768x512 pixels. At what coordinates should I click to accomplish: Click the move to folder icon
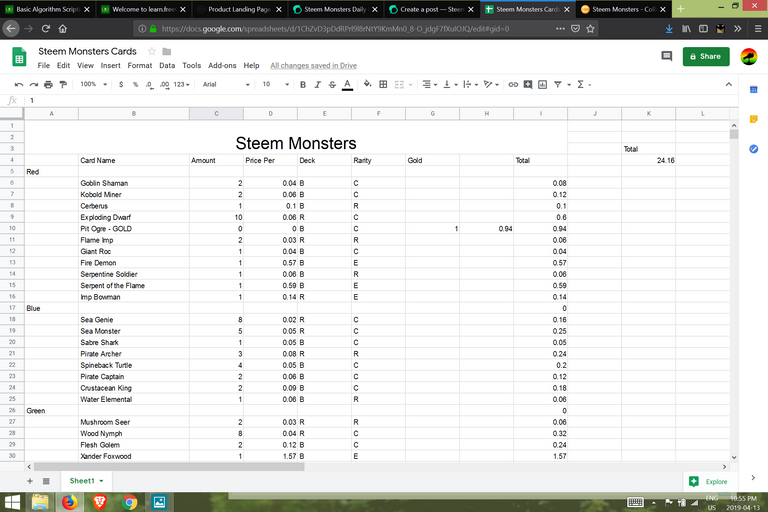click(x=167, y=51)
